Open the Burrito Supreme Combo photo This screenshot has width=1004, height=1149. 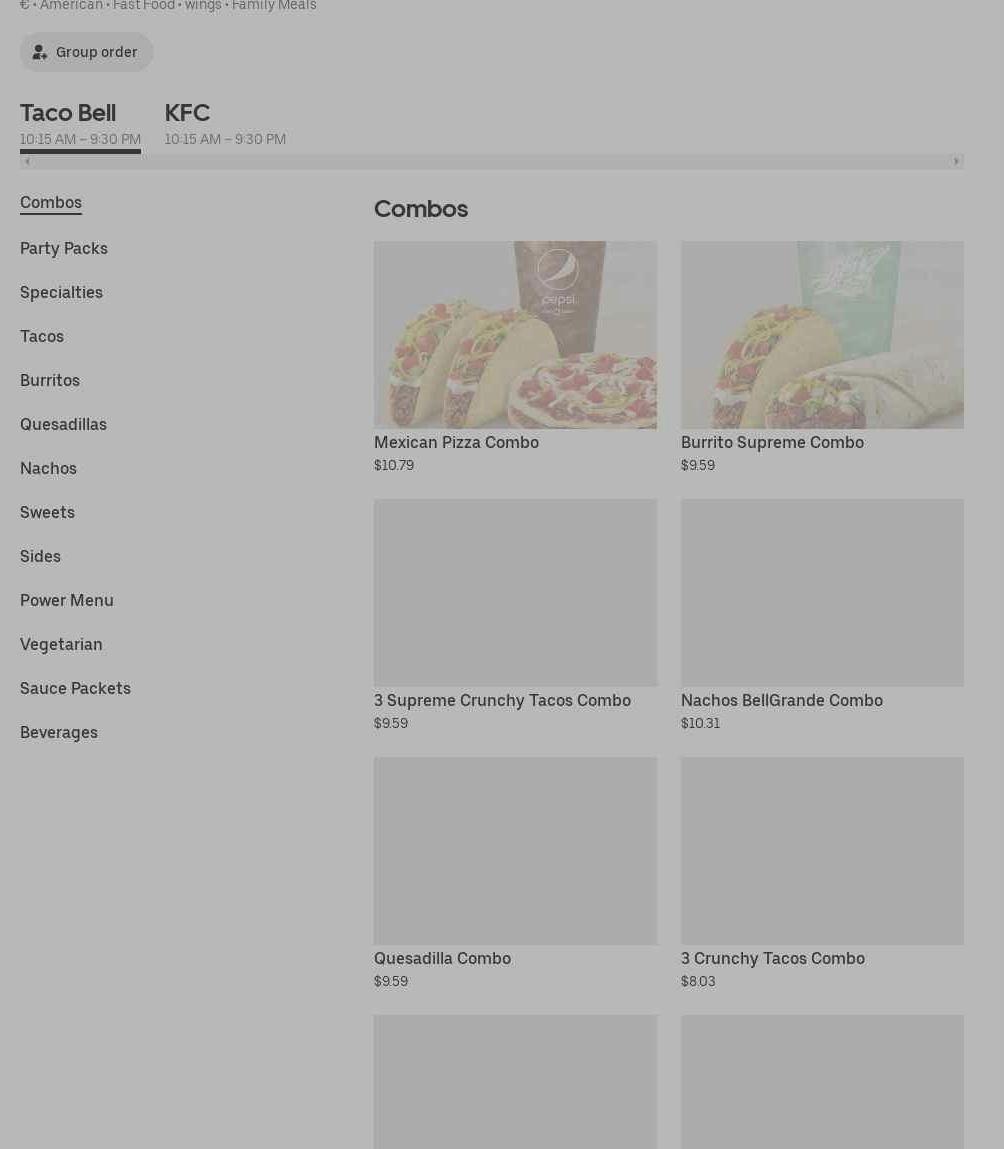click(822, 334)
